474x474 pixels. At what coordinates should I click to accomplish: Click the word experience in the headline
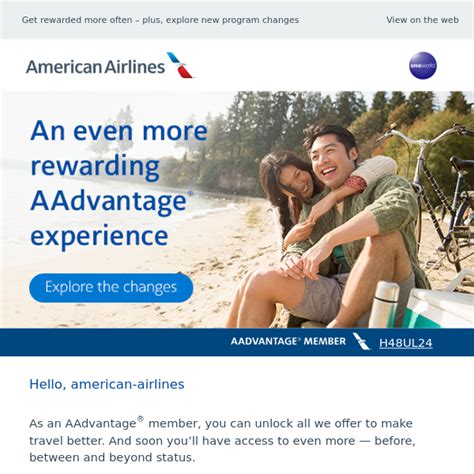pos(99,237)
